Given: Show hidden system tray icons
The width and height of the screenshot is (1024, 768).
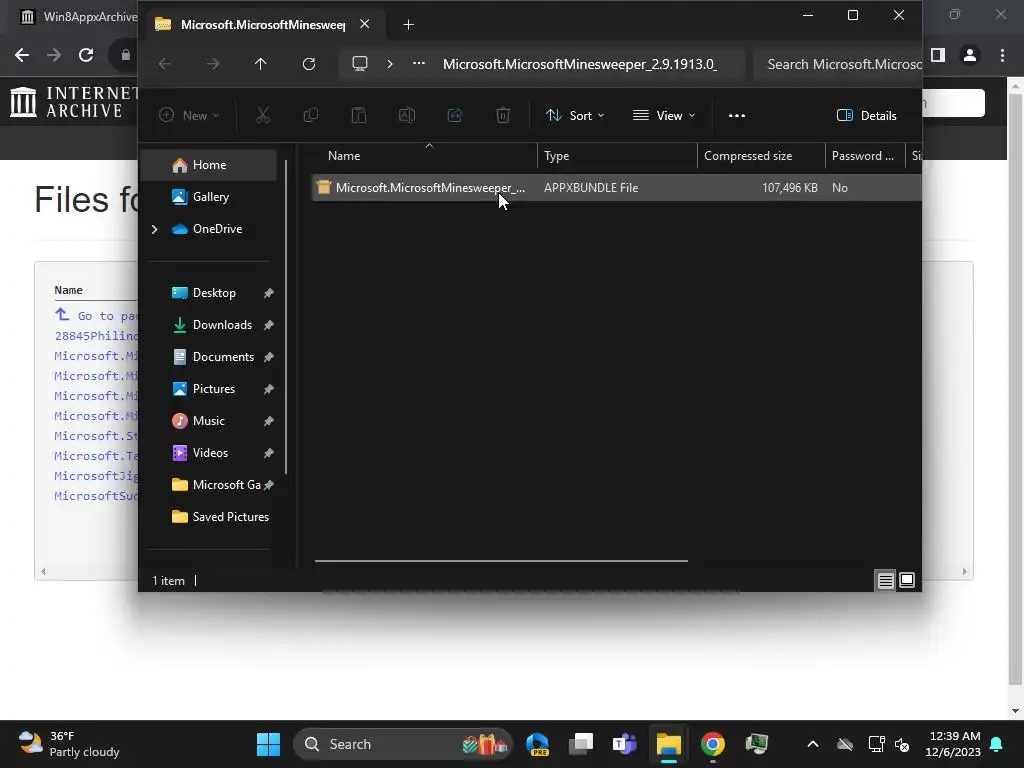Looking at the screenshot, I should (x=812, y=744).
